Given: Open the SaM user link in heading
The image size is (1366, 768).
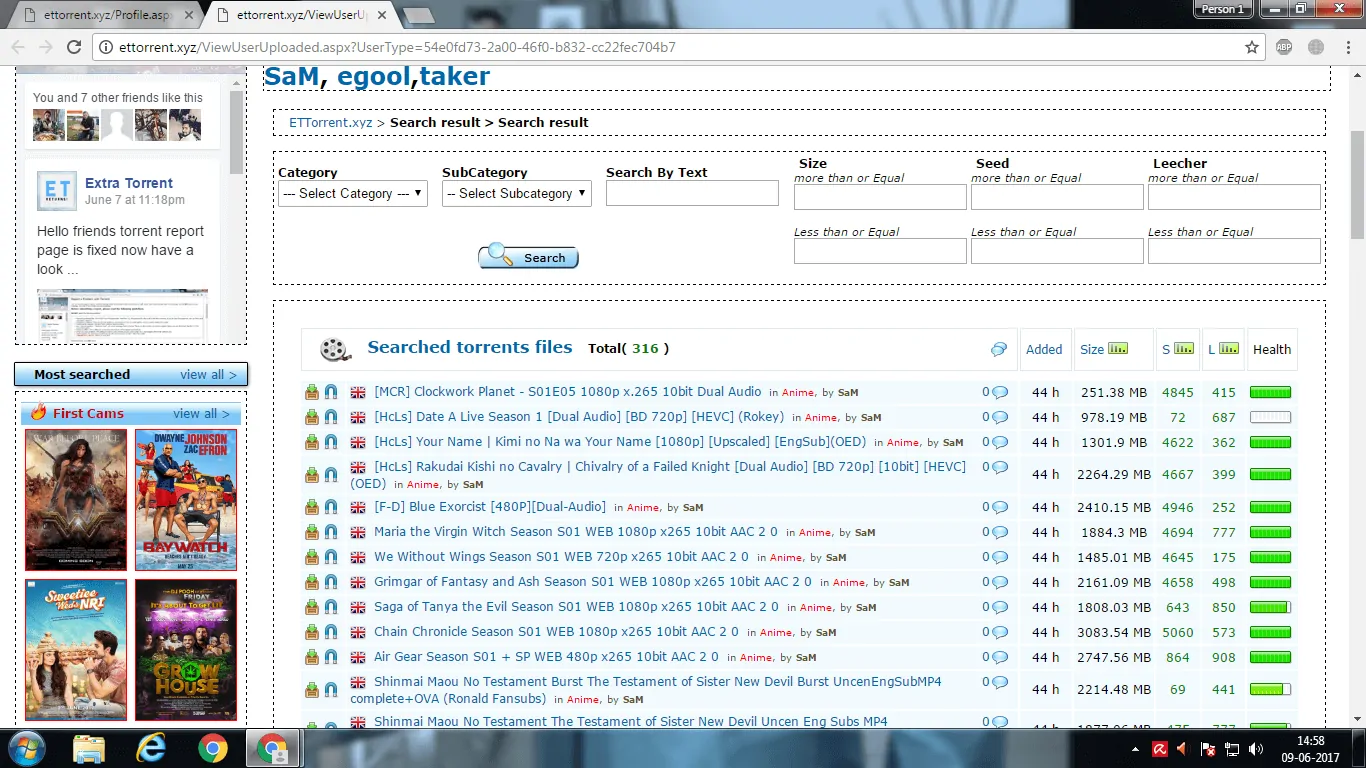Looking at the screenshot, I should point(291,77).
